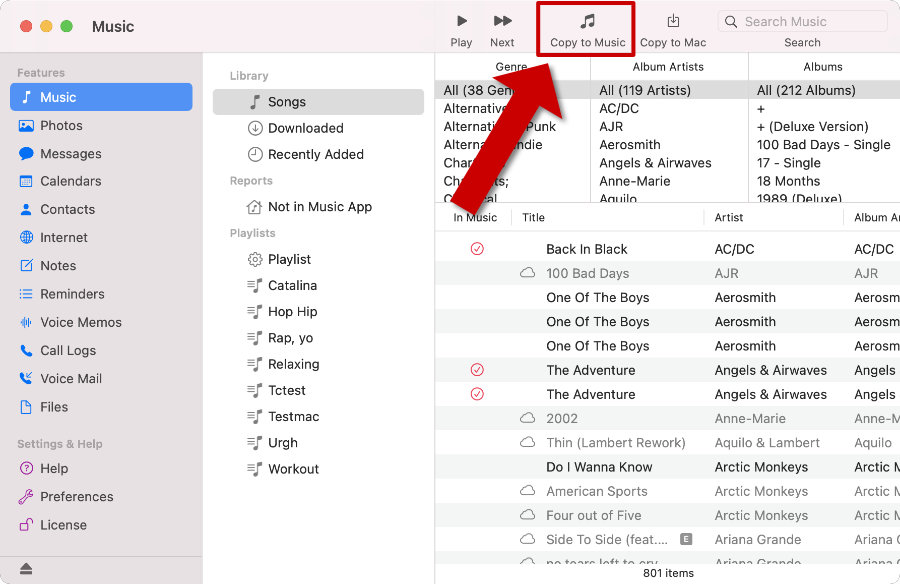The width and height of the screenshot is (900, 584).
Task: Select Music in the Features sidebar
Action: [101, 97]
